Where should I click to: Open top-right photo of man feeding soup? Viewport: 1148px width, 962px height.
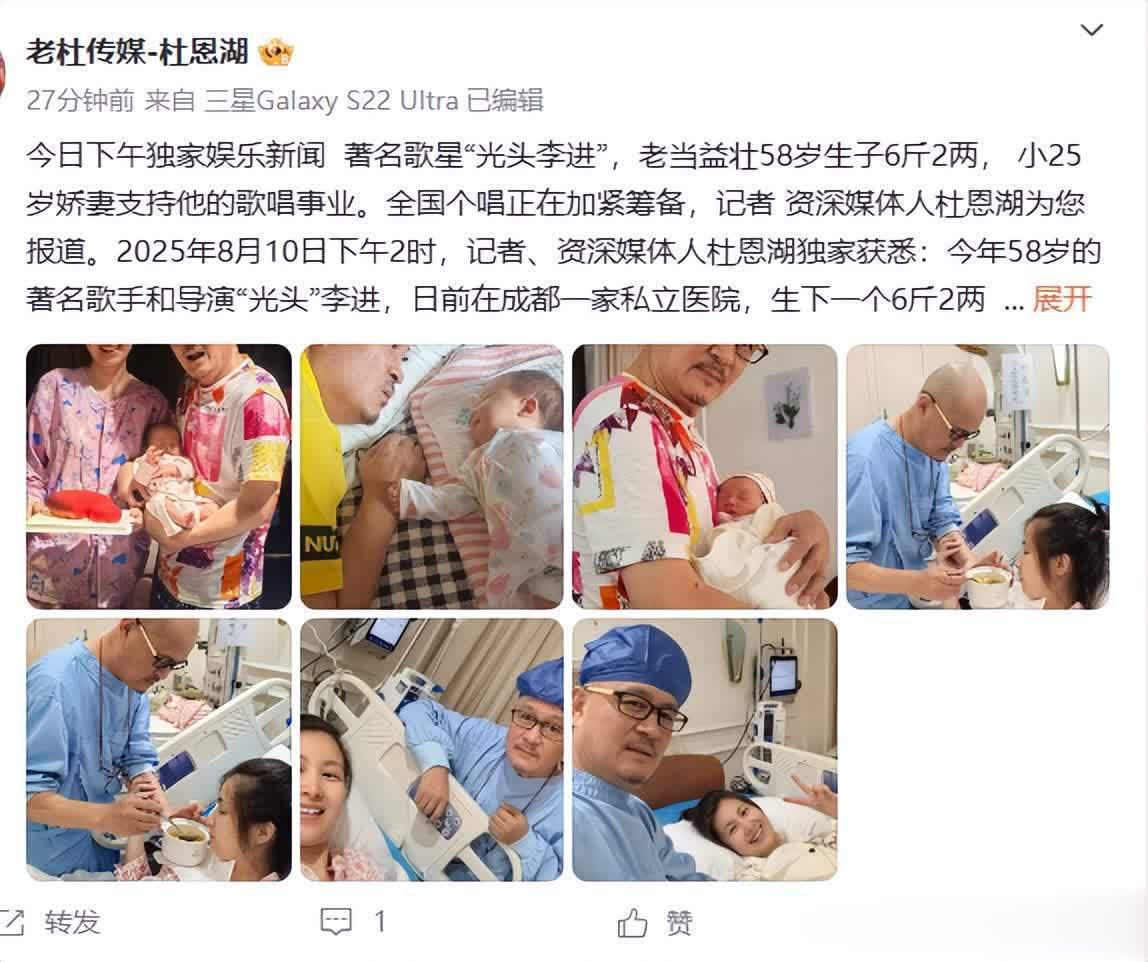[977, 477]
